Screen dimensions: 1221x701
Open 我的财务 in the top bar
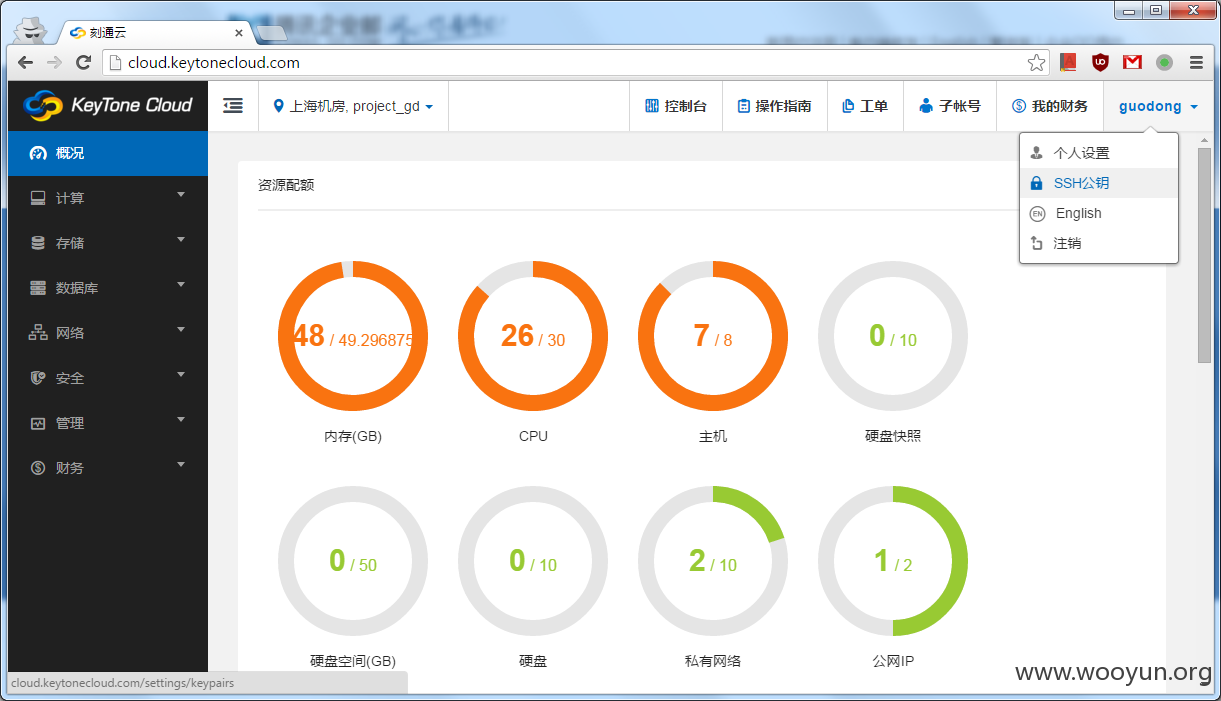(x=1049, y=106)
